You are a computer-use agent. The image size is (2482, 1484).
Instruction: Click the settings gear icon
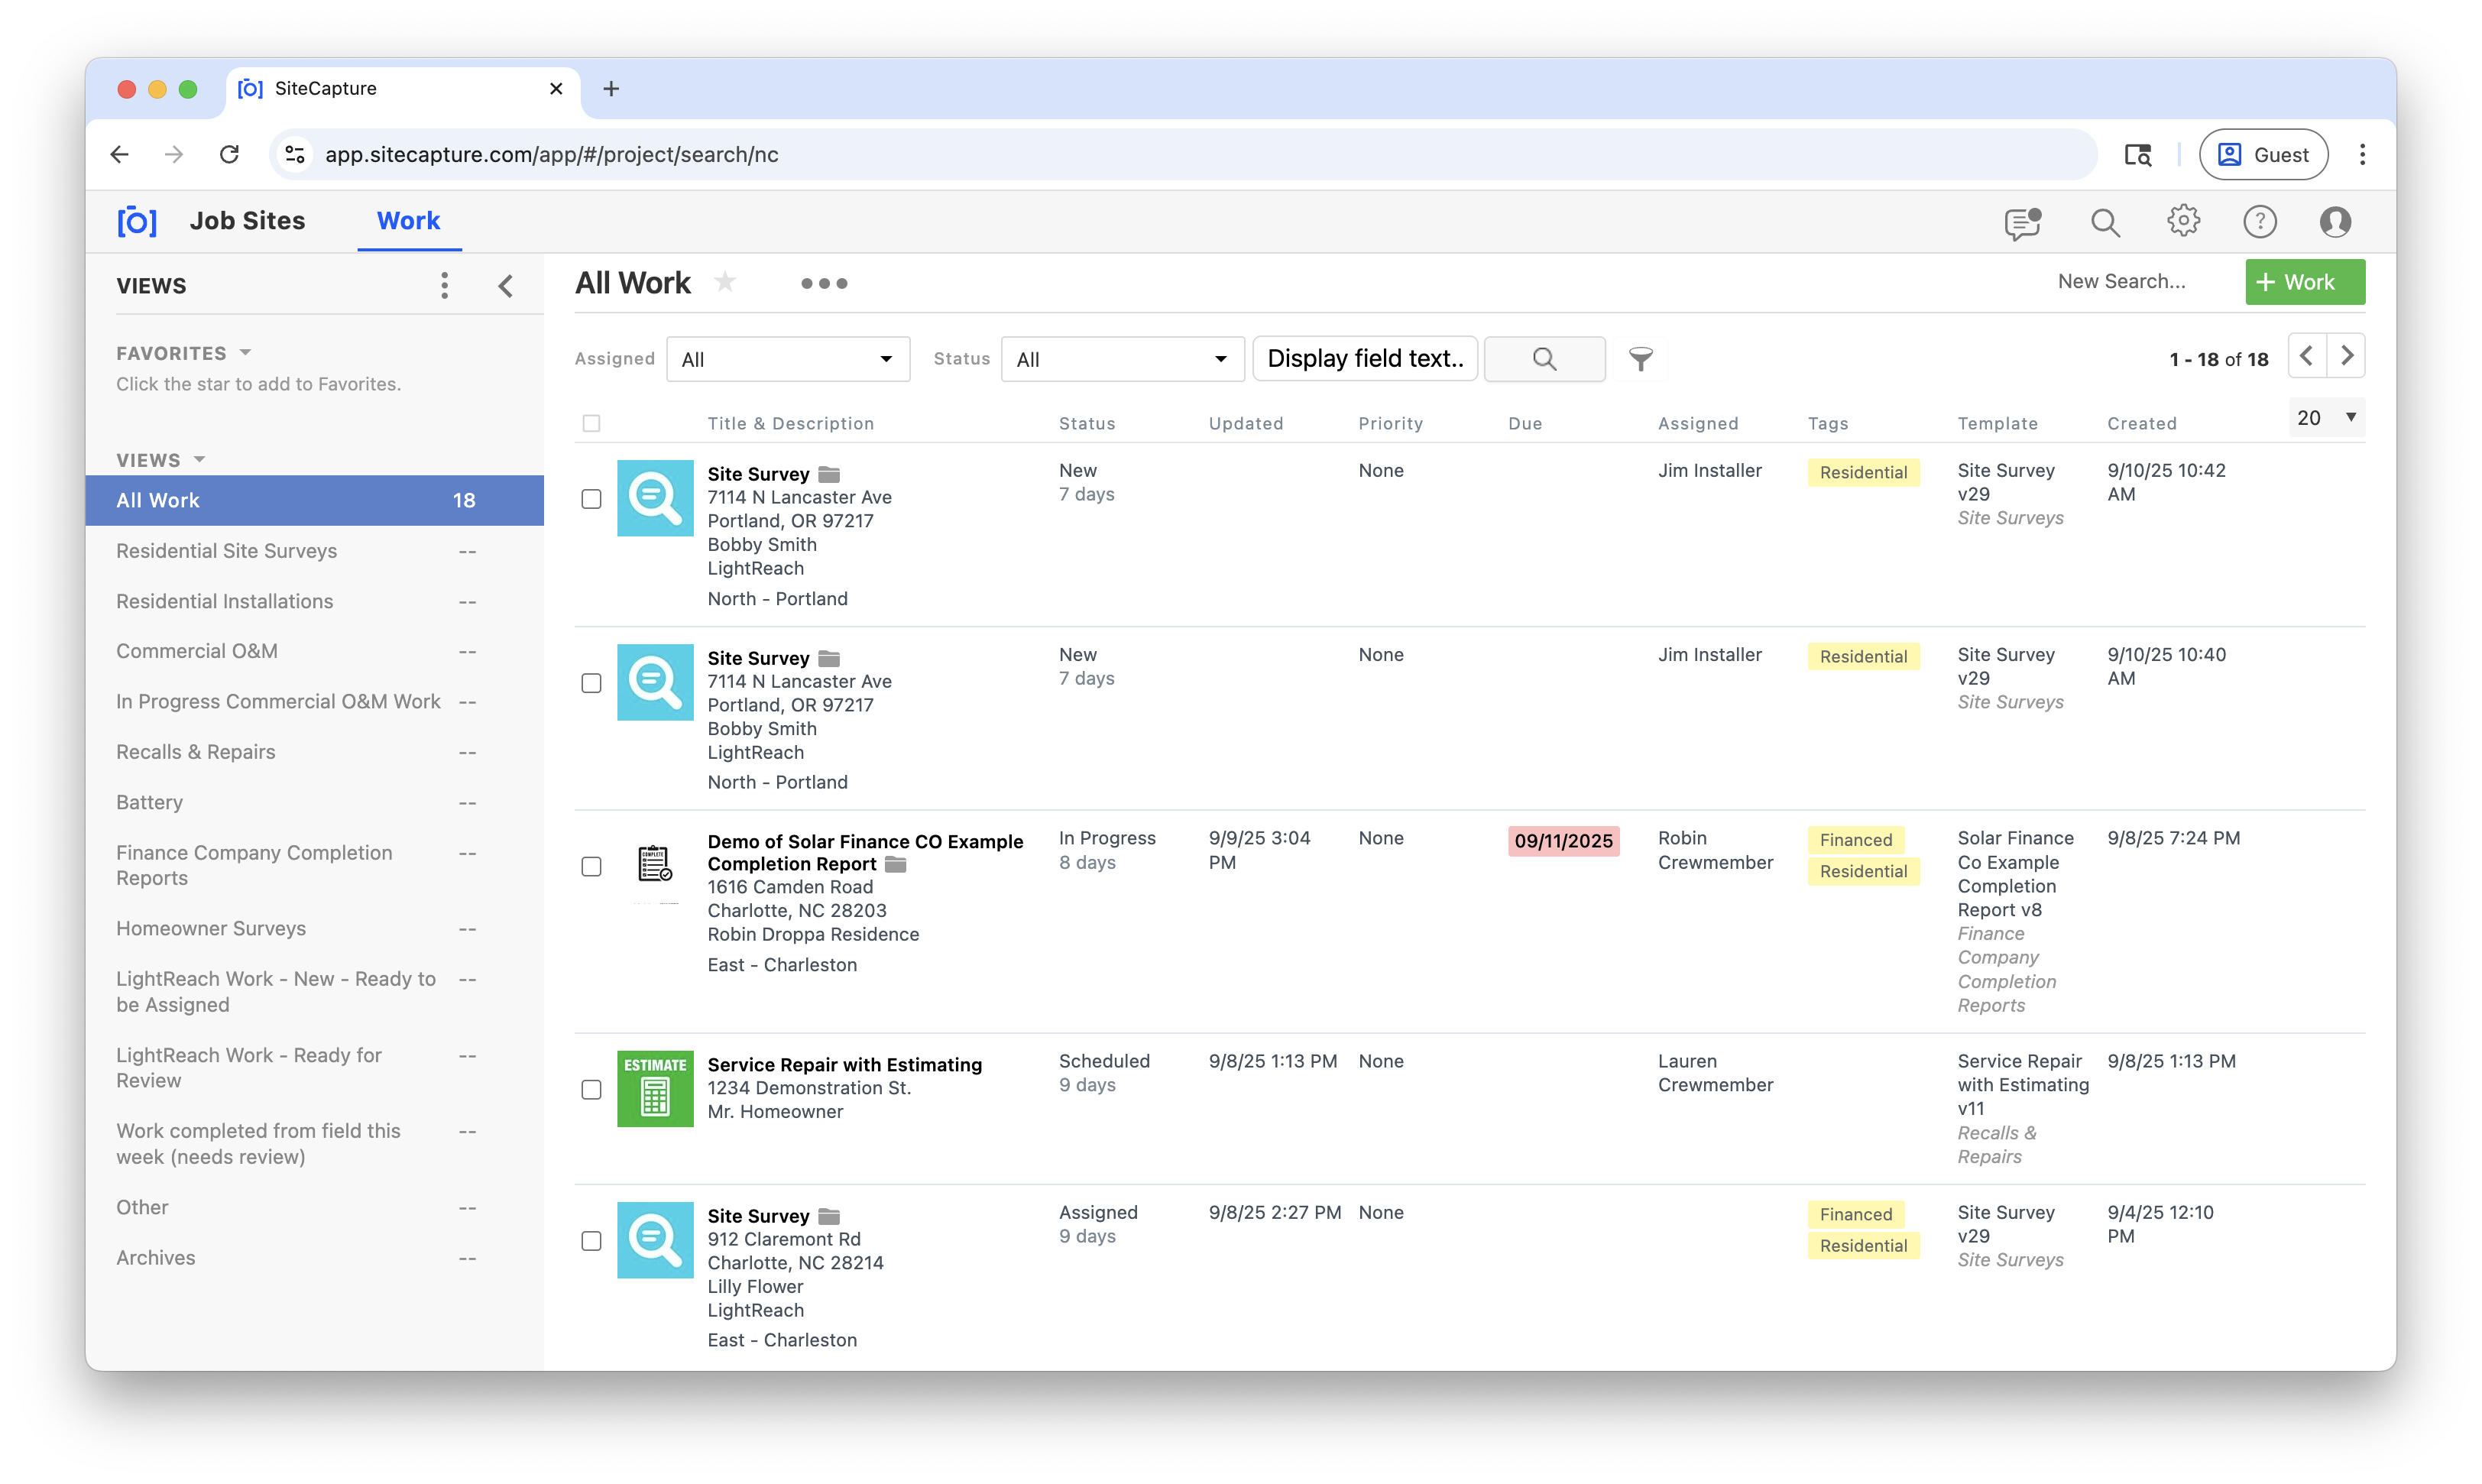(2183, 221)
